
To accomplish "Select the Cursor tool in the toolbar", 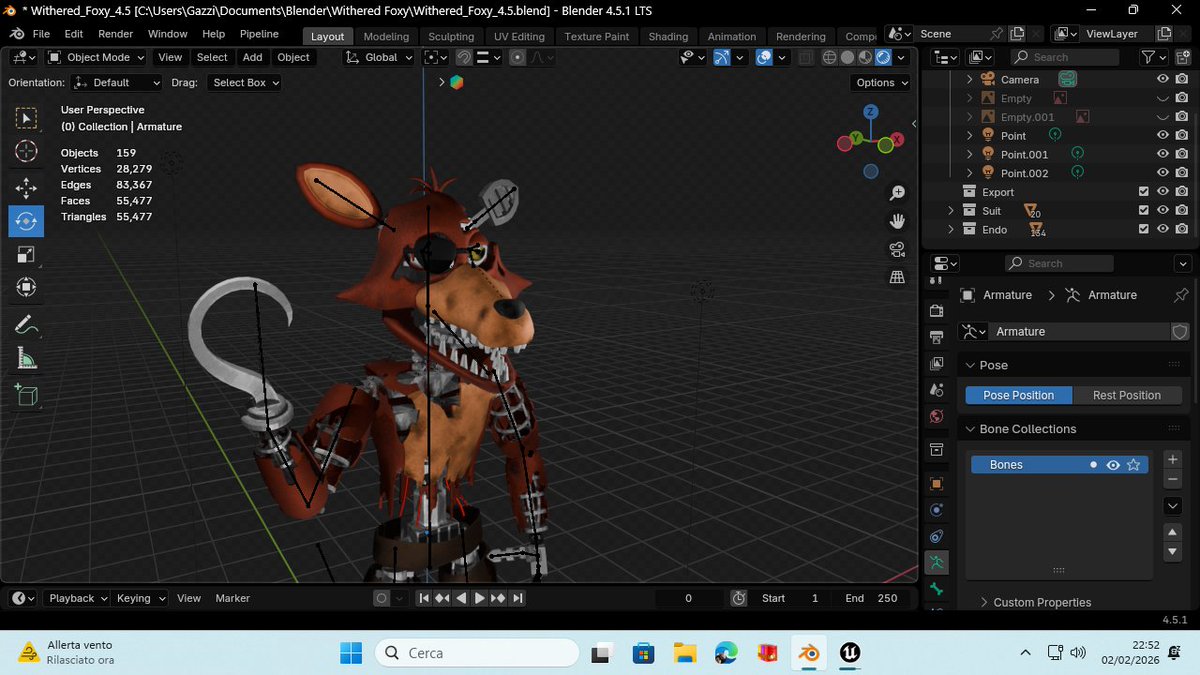I will 27,151.
